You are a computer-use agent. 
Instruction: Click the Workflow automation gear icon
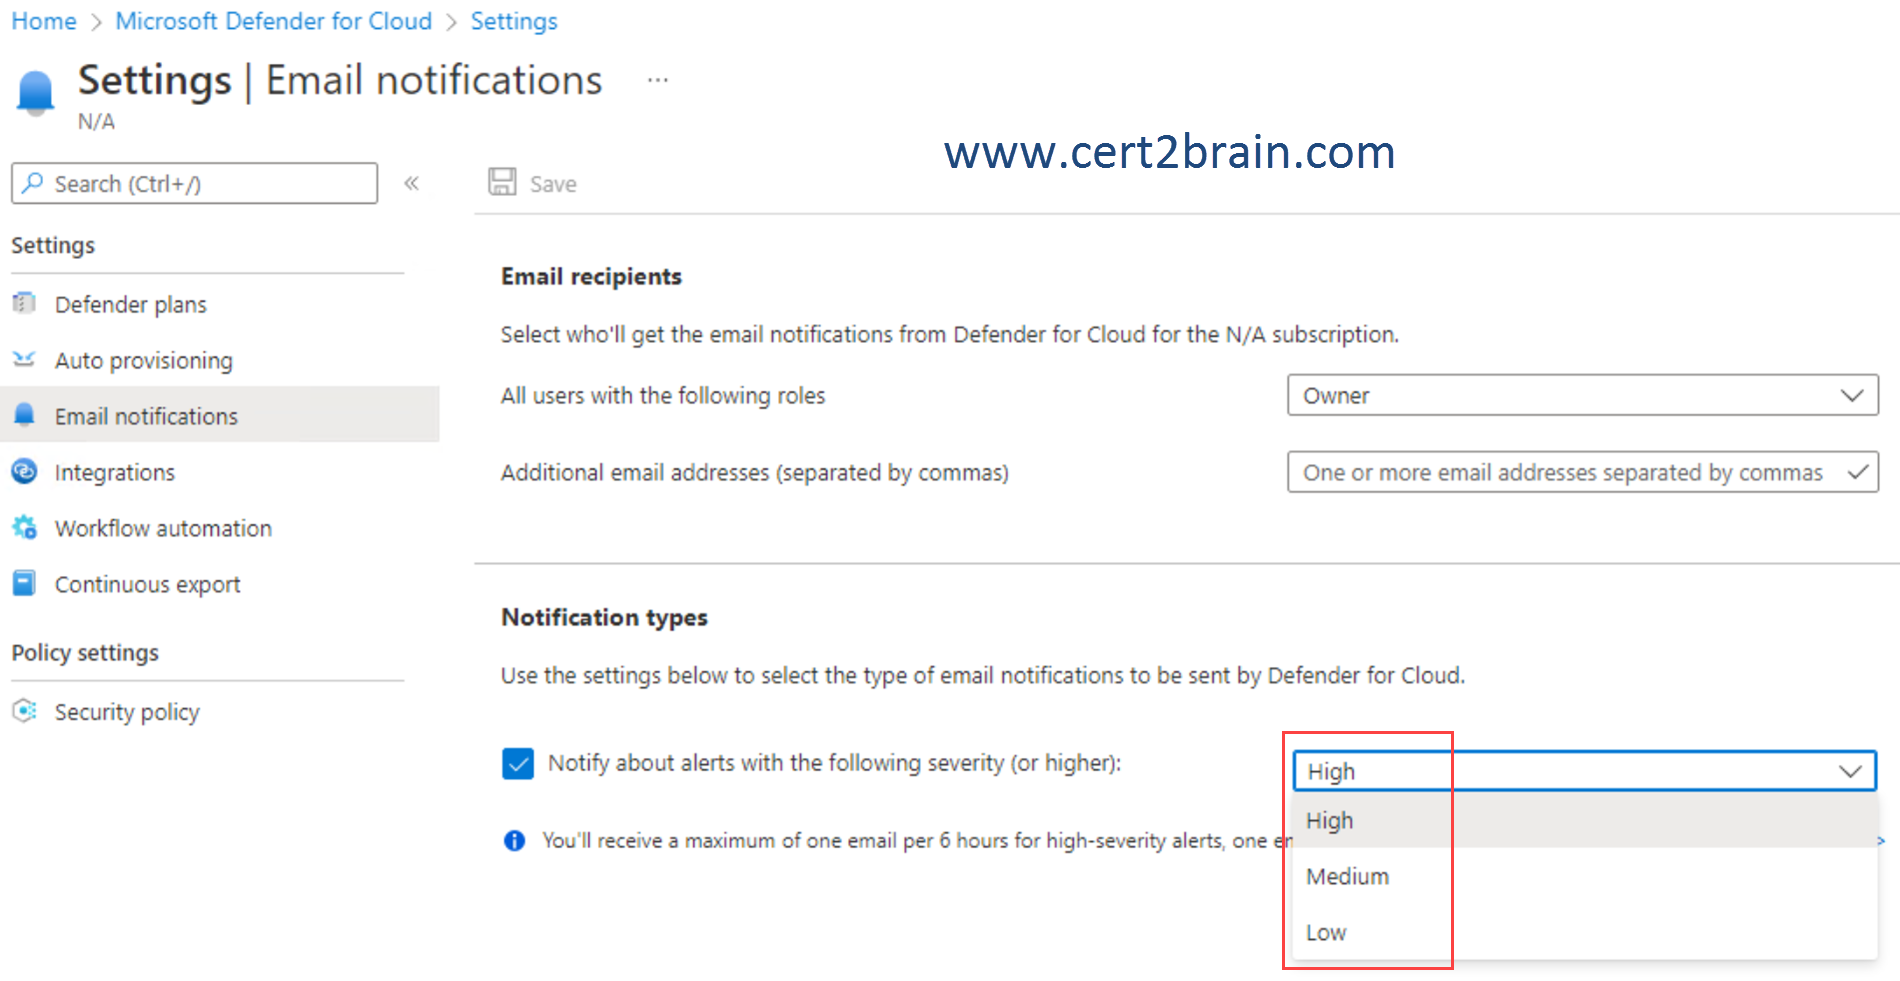24,527
